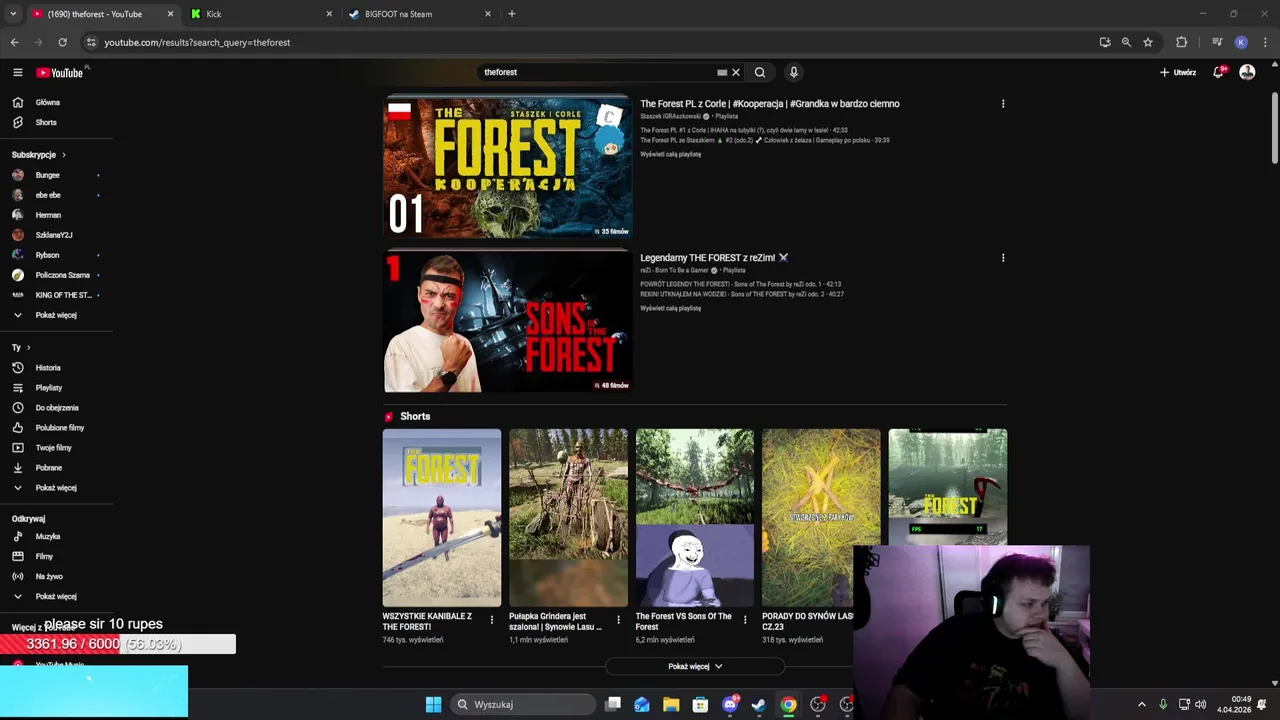Image resolution: width=1280 pixels, height=720 pixels.
Task: Open reZi - Born To Be a Gamer channel
Action: [x=674, y=270]
